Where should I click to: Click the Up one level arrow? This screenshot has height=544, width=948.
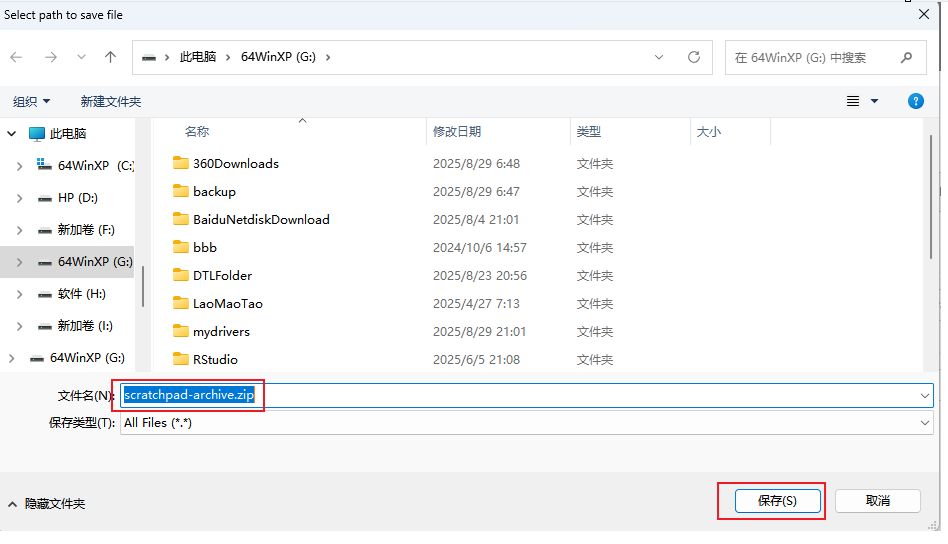(110, 57)
